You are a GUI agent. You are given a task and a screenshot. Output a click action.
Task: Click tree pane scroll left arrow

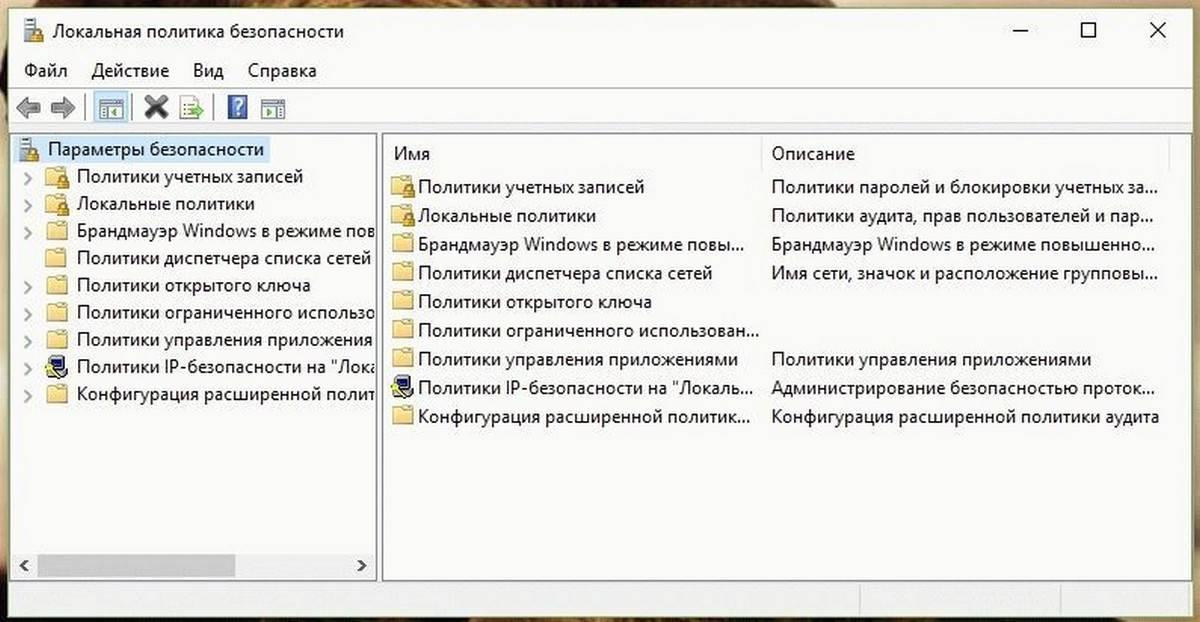26,566
